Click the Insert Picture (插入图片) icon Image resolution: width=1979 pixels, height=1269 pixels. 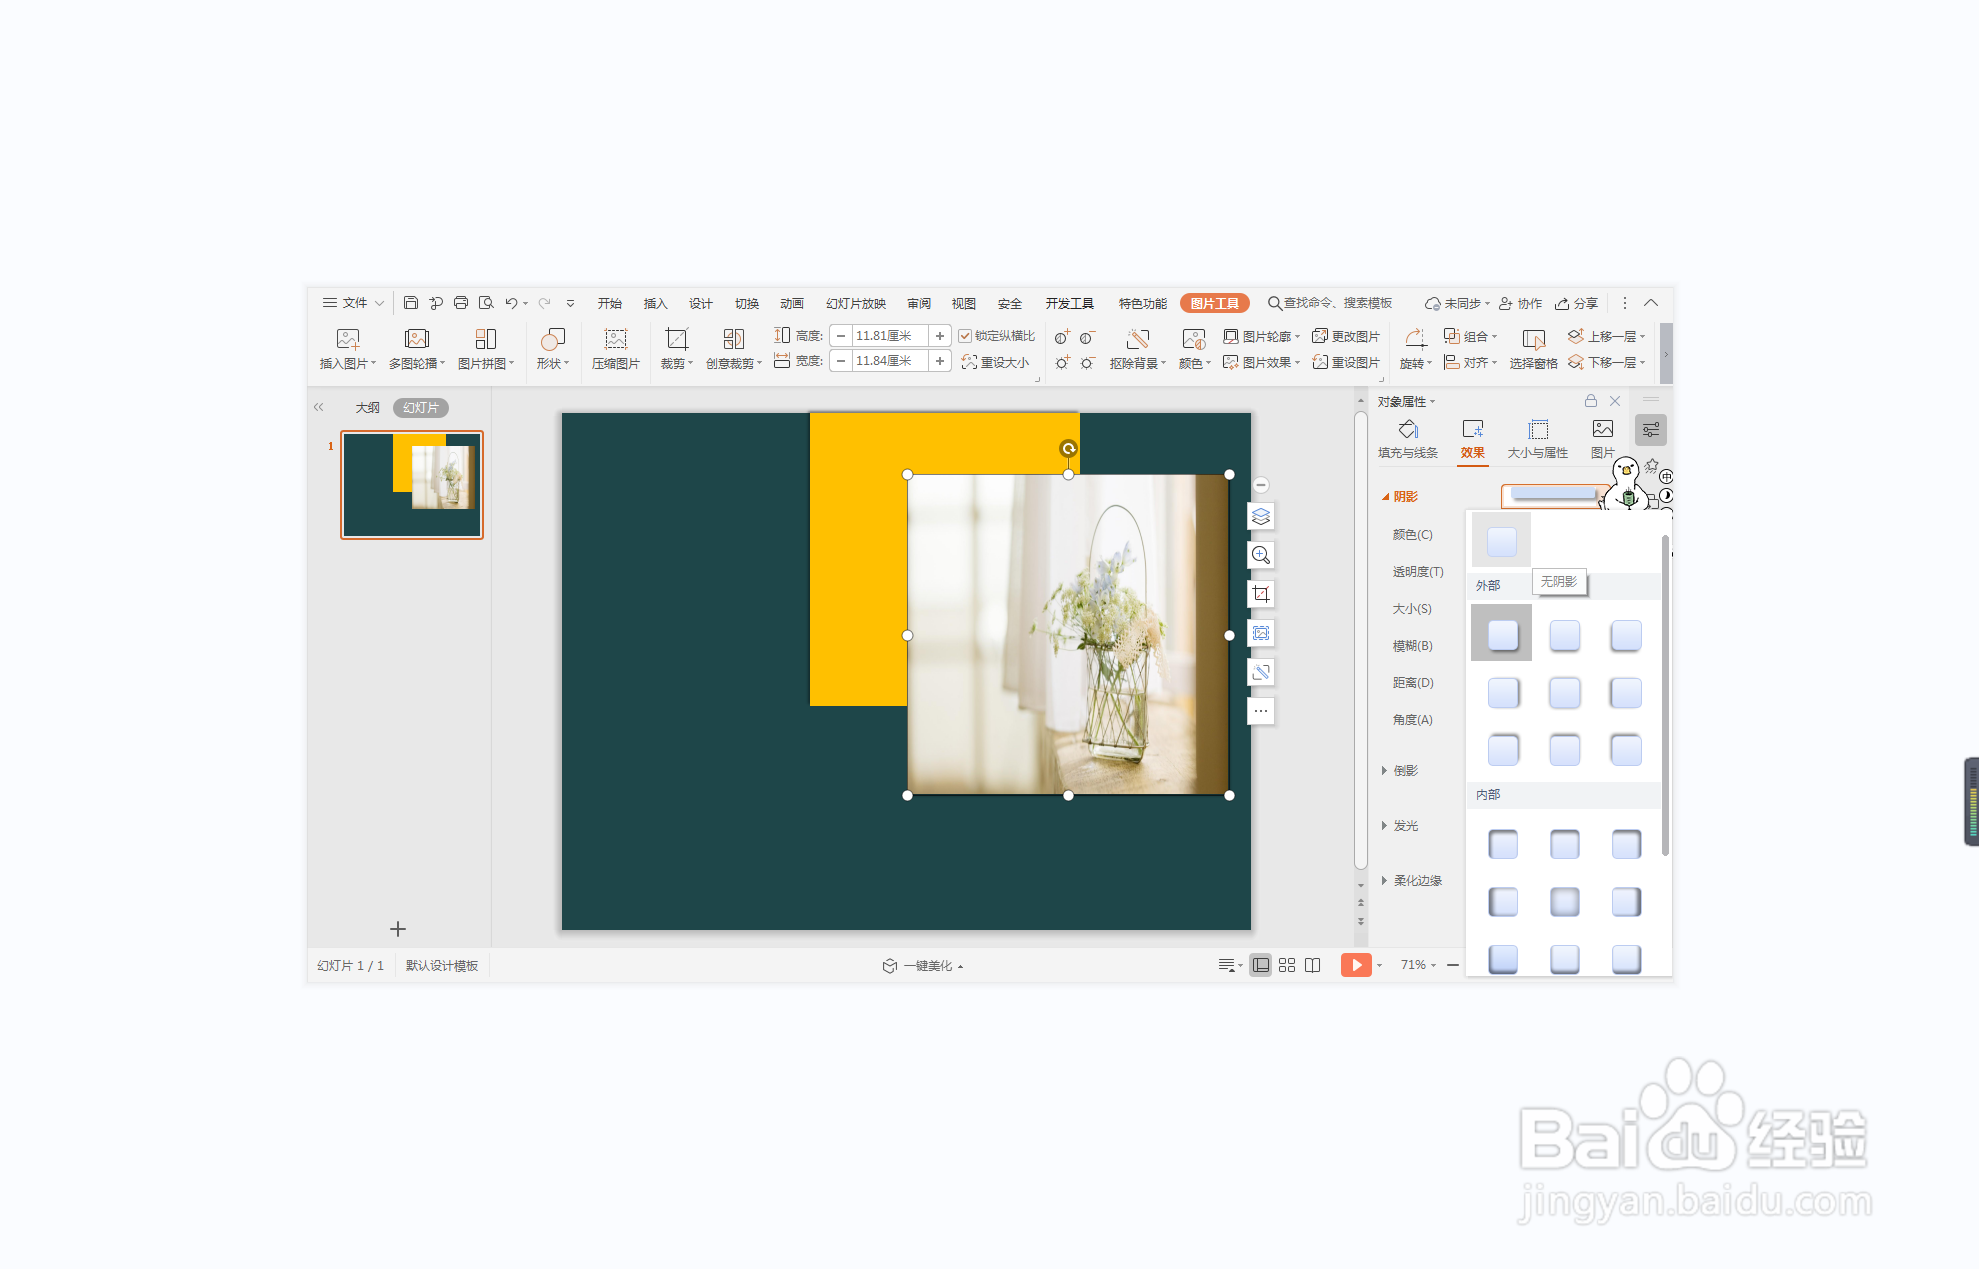click(347, 339)
